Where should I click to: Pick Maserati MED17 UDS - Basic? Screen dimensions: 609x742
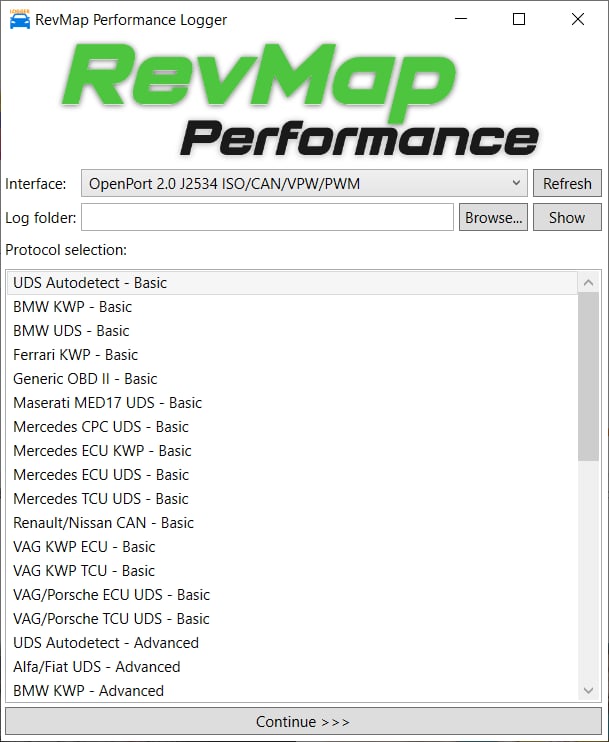pos(292,403)
